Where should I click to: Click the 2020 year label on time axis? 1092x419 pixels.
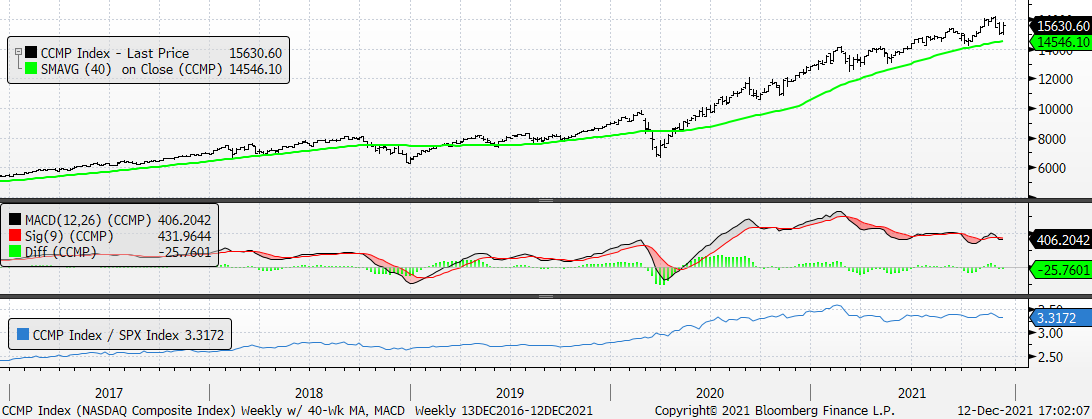[x=710, y=393]
